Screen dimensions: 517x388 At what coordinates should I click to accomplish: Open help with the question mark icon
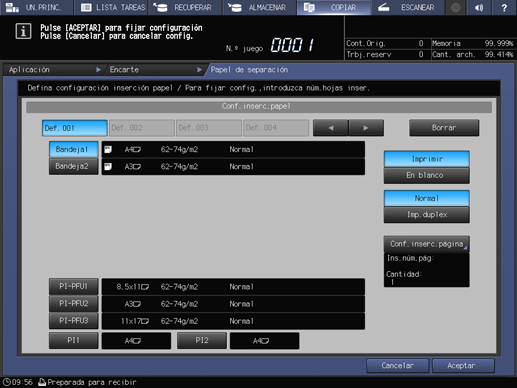point(504,7)
